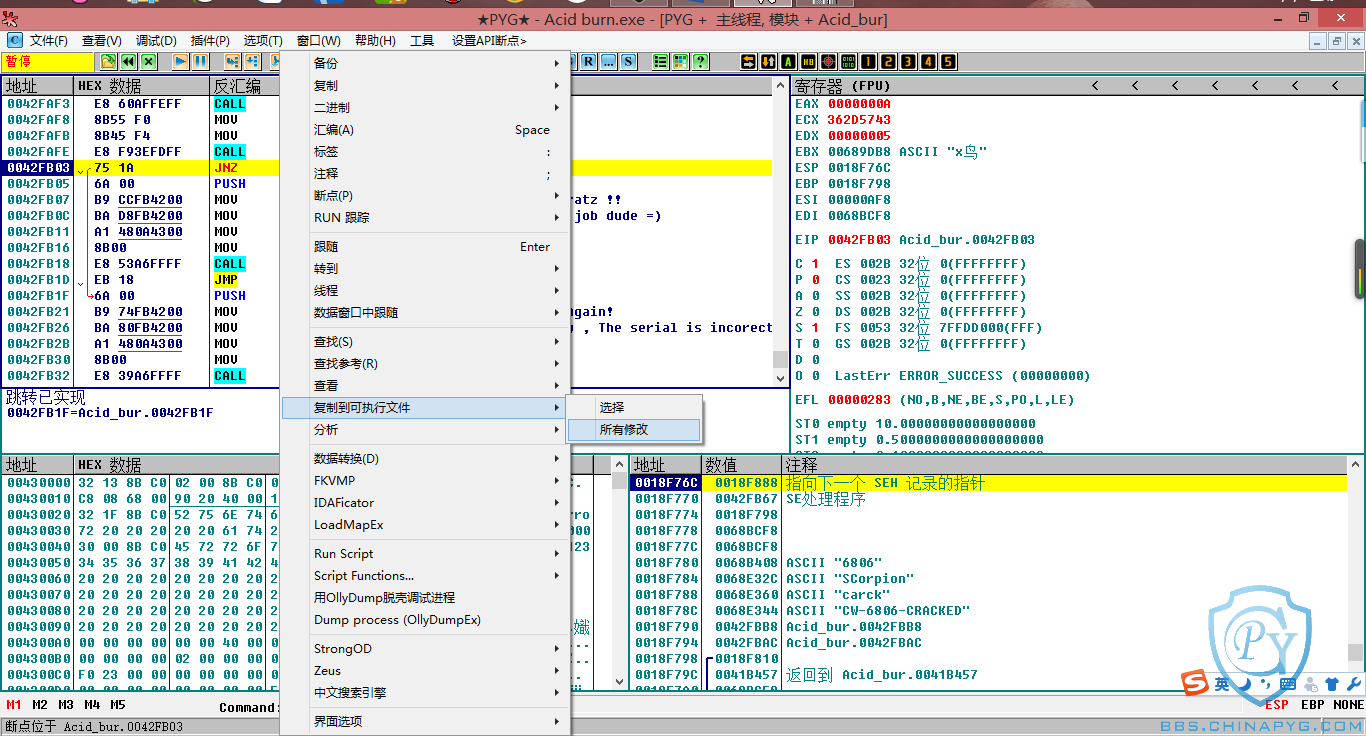Switch to memory tab M3

(66, 705)
